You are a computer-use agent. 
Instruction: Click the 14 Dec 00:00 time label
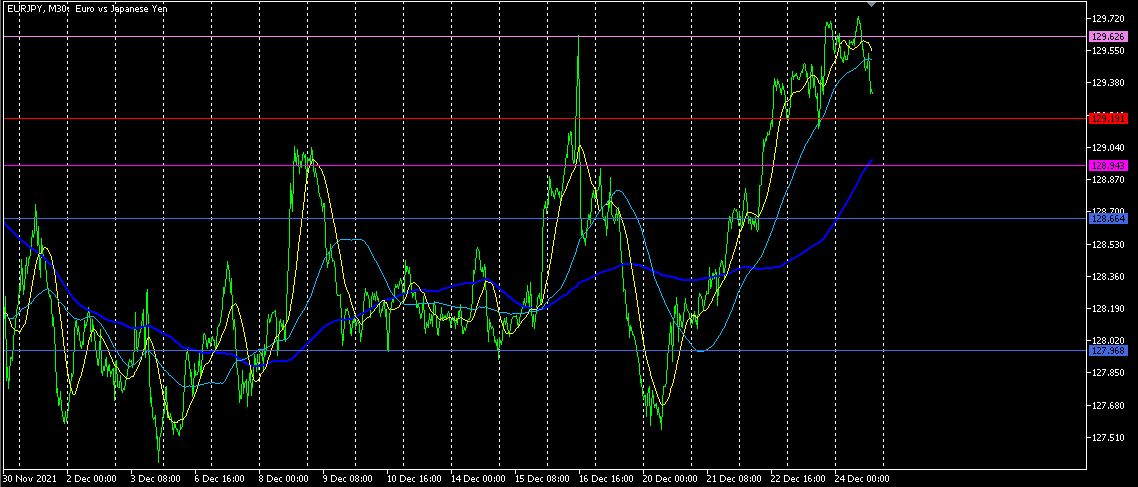(x=478, y=479)
